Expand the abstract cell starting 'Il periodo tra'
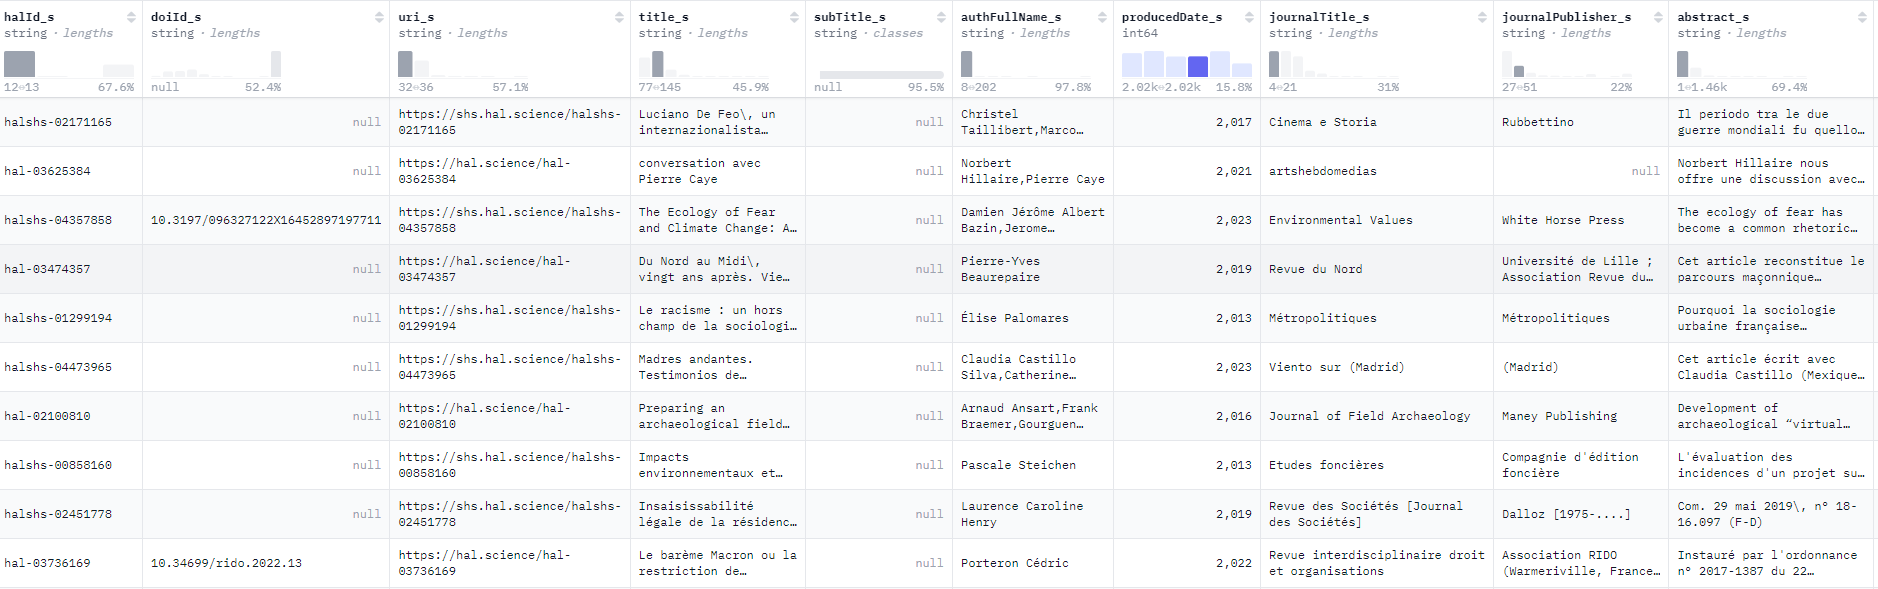 [x=1769, y=122]
